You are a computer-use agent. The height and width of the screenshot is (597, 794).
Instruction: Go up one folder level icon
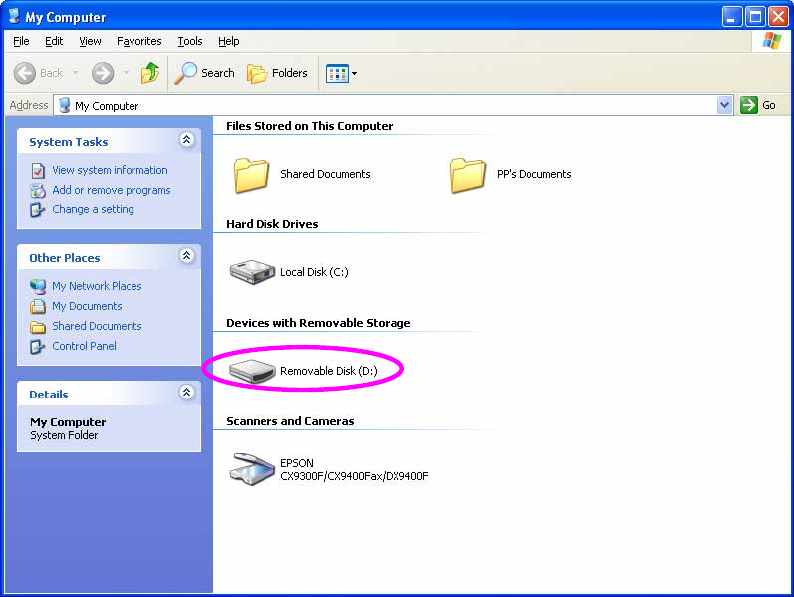150,73
